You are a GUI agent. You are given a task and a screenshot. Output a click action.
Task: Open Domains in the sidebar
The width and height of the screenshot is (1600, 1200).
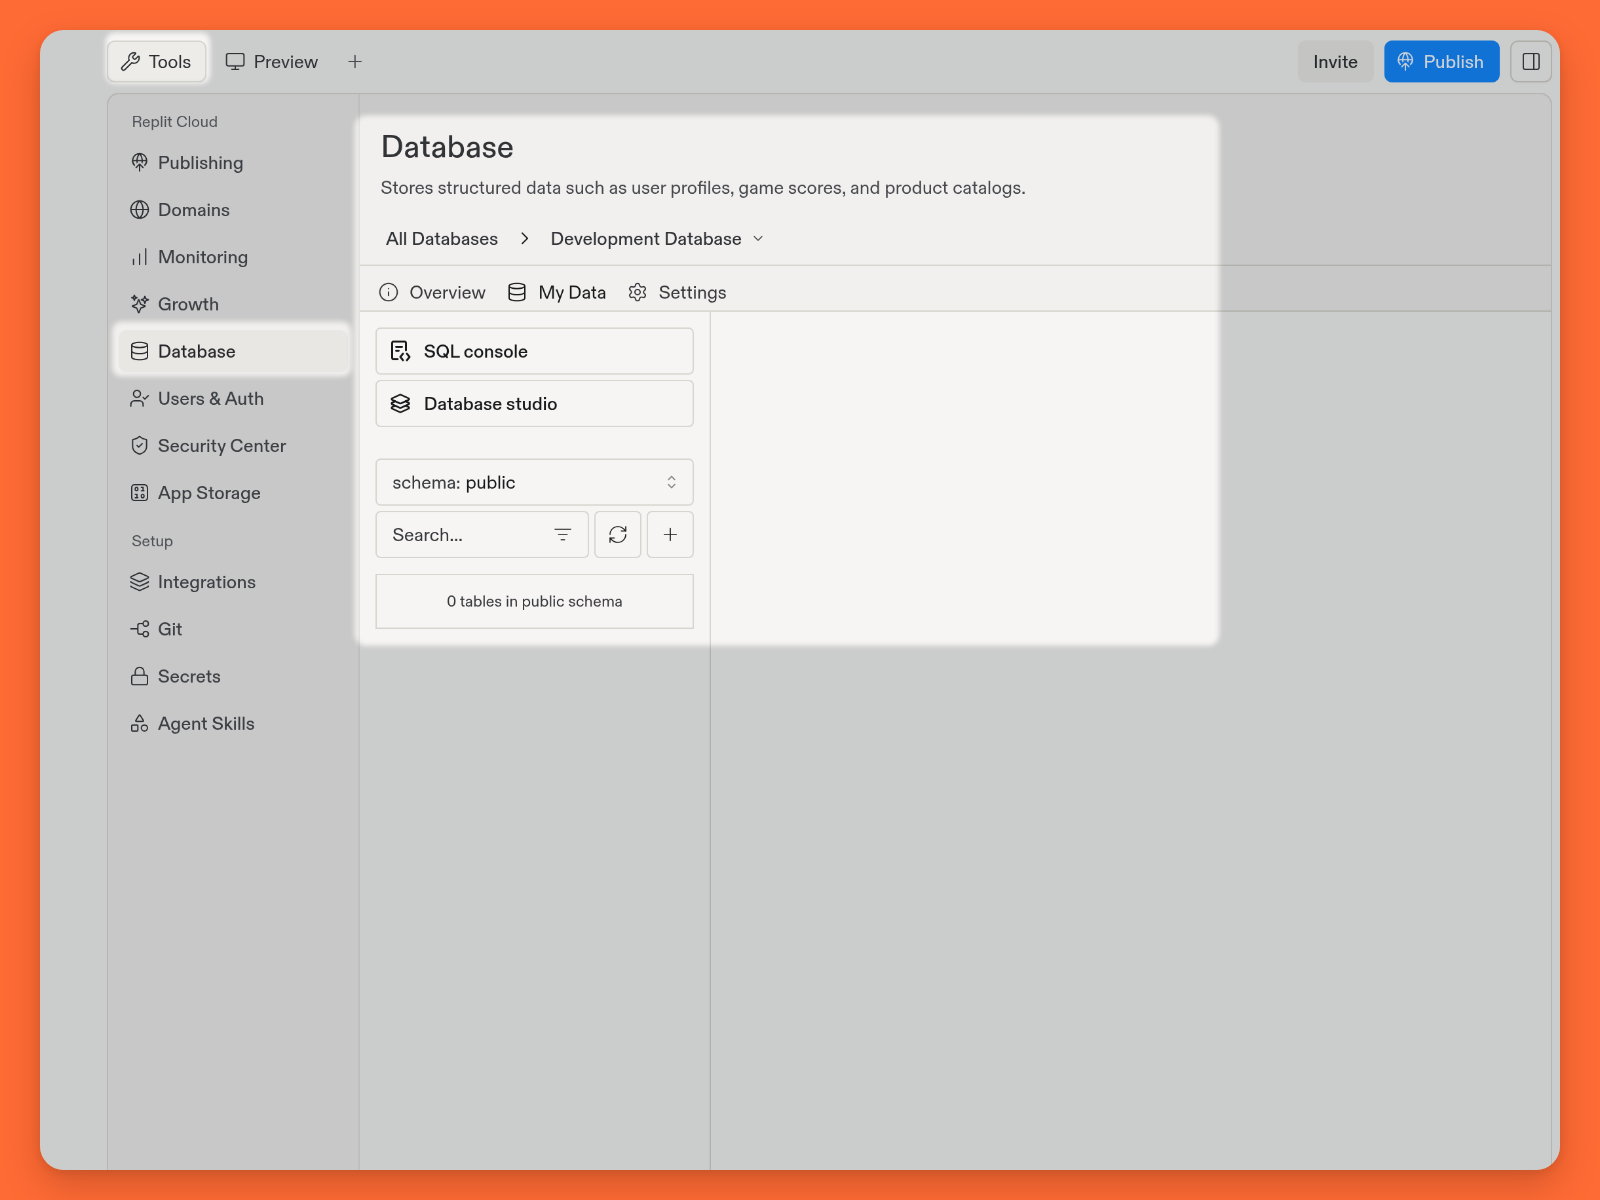point(232,210)
